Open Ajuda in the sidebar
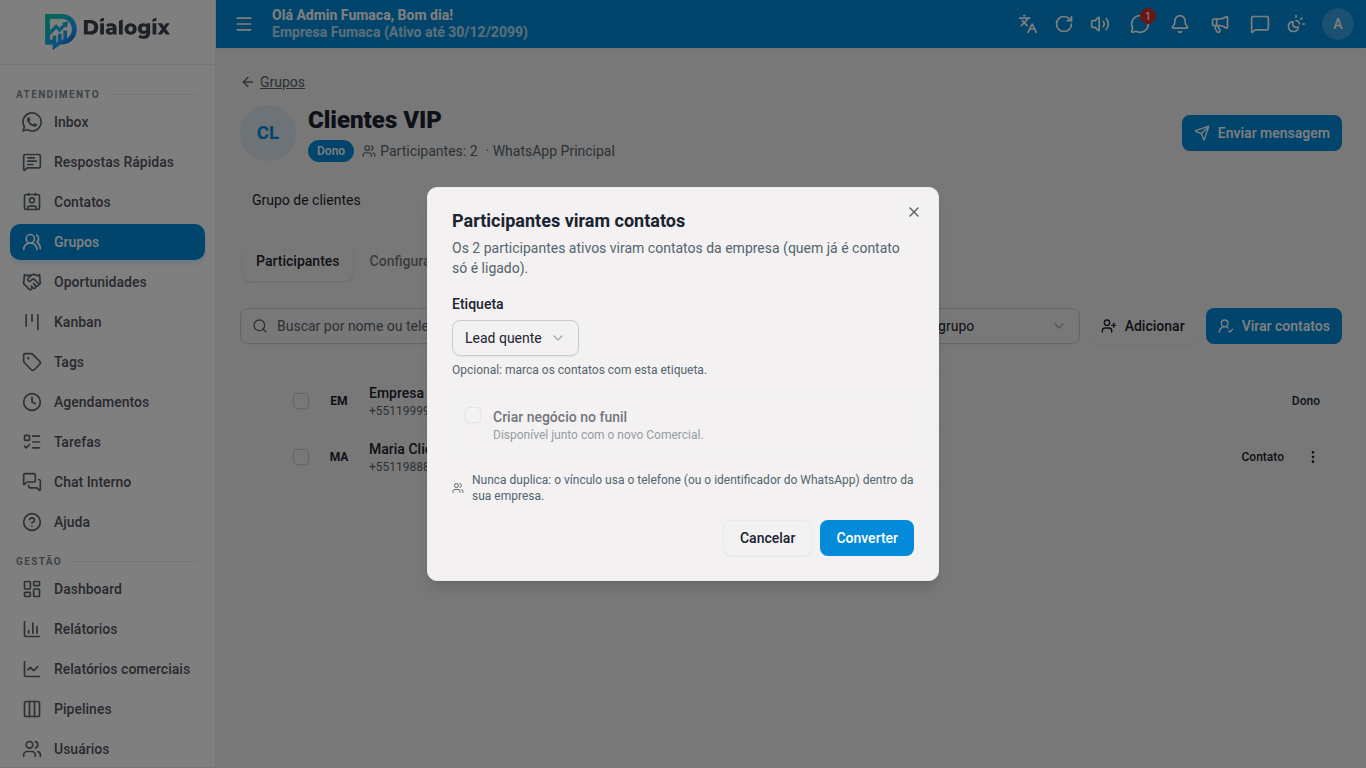This screenshot has width=1366, height=768. tap(107, 522)
